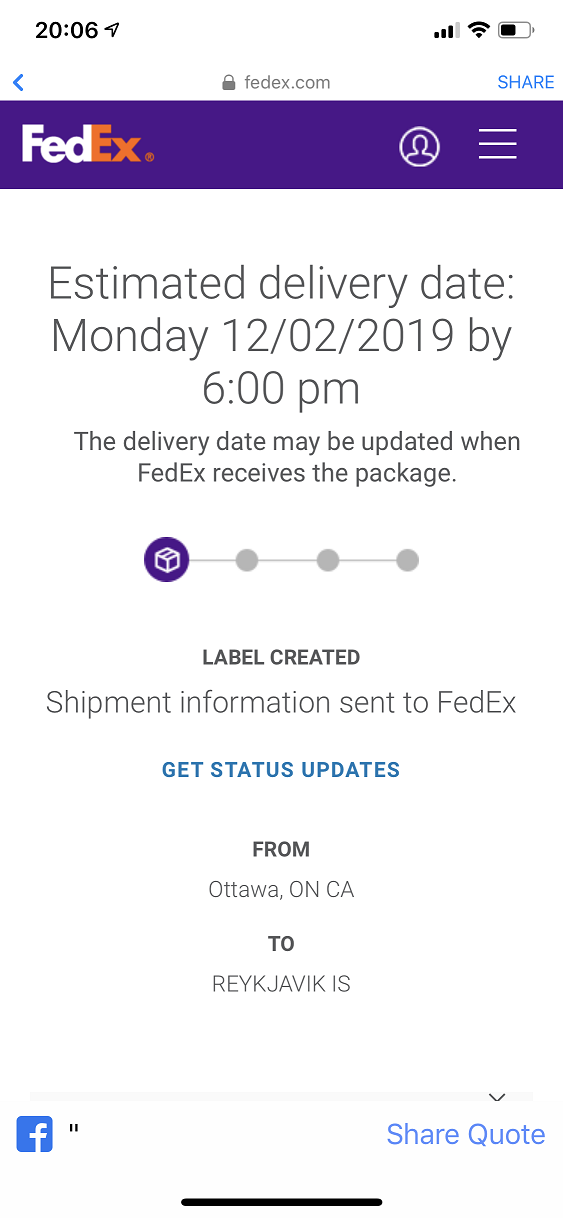
Task: Select the last gray progress tracker dot
Action: [x=407, y=561]
